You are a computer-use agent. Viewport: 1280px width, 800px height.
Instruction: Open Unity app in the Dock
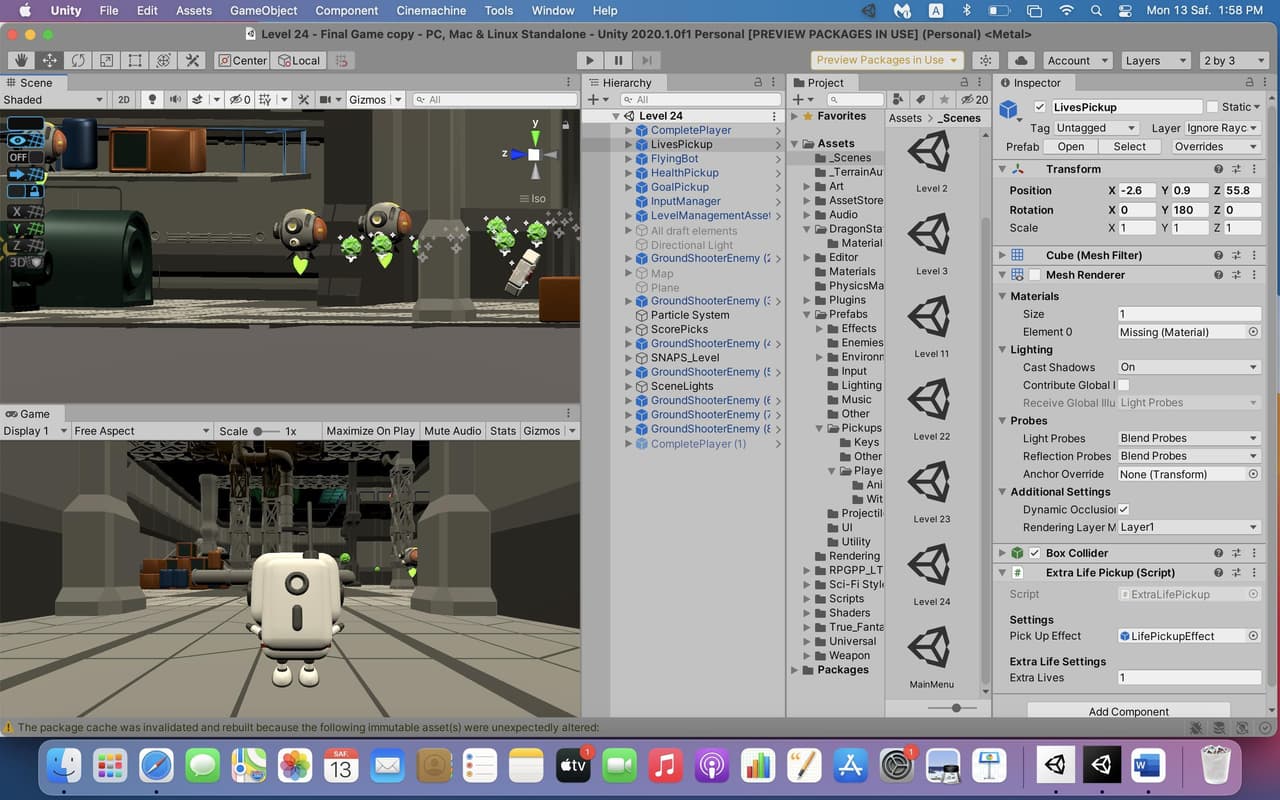[1055, 766]
